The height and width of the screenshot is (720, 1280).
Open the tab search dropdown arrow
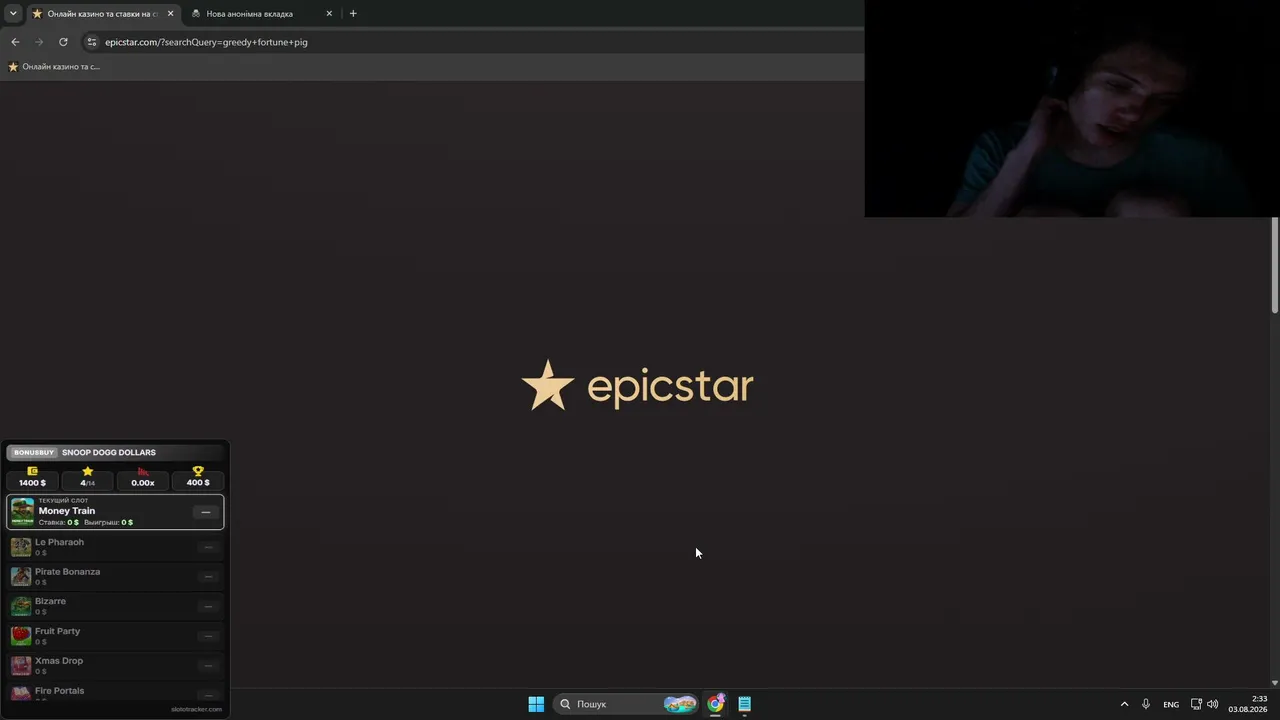13,14
